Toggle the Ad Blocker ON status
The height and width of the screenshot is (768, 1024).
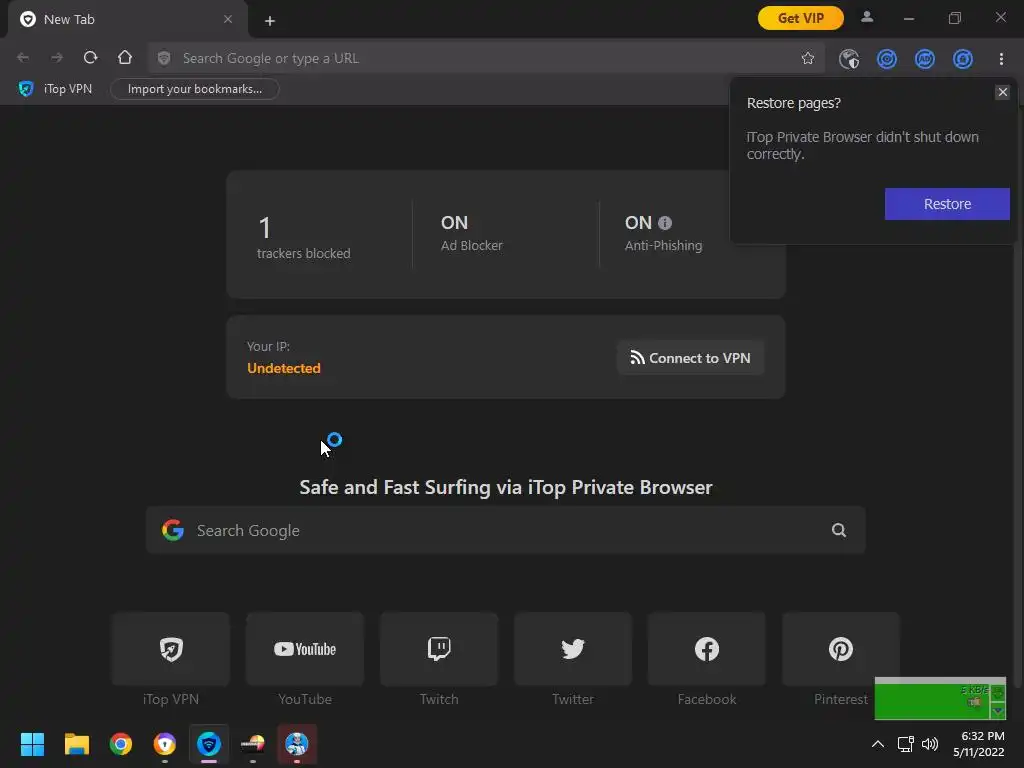[455, 223]
